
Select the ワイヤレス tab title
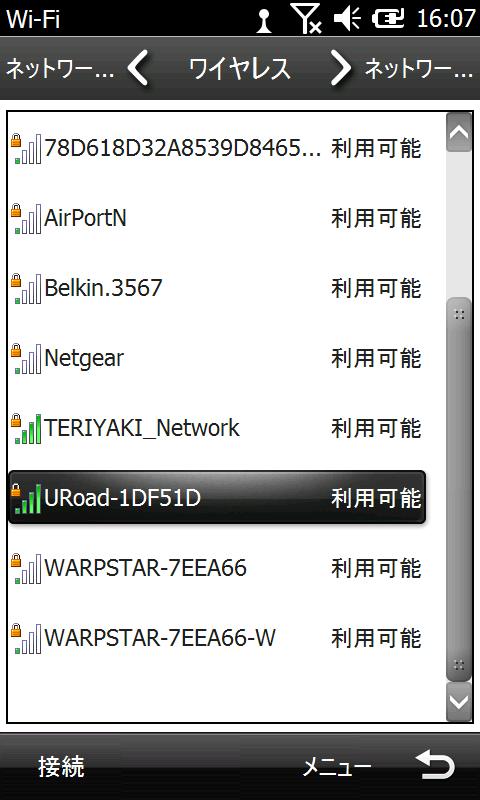[240, 69]
